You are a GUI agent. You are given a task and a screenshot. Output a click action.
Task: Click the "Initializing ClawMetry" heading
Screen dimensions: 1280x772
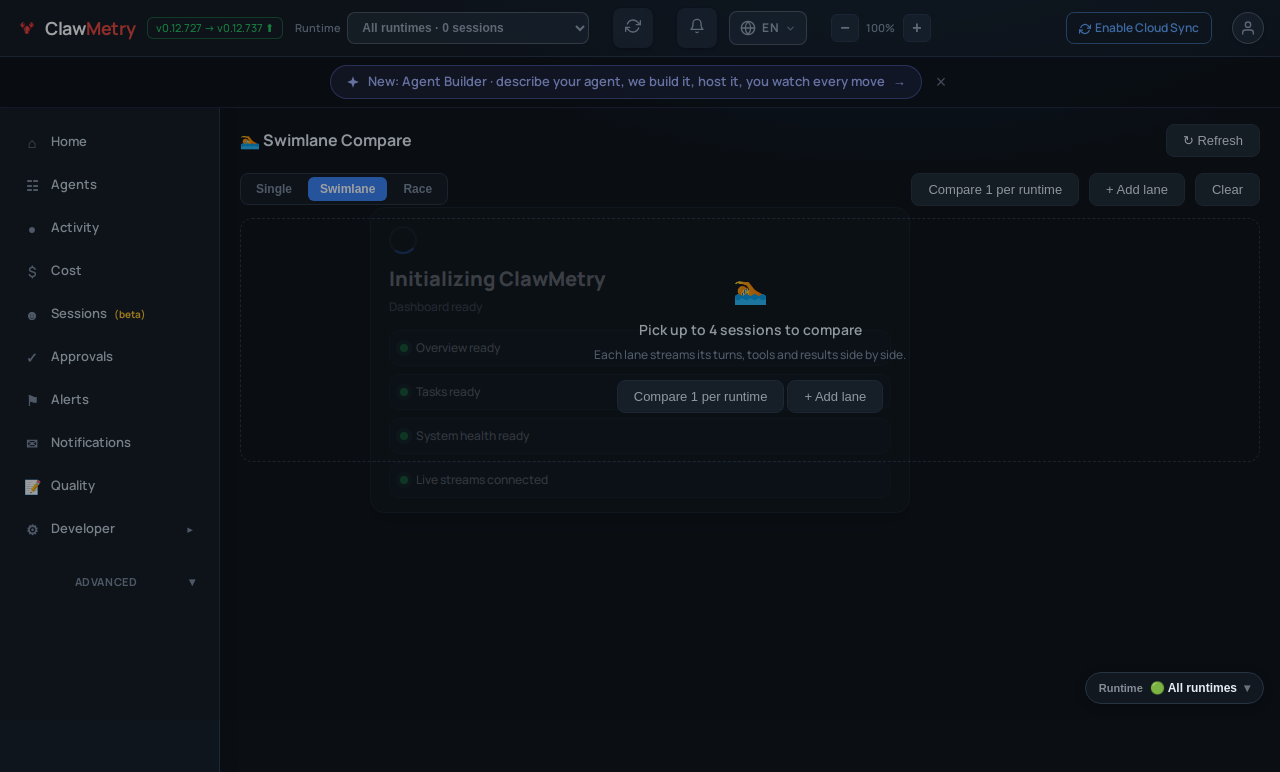coord(497,279)
